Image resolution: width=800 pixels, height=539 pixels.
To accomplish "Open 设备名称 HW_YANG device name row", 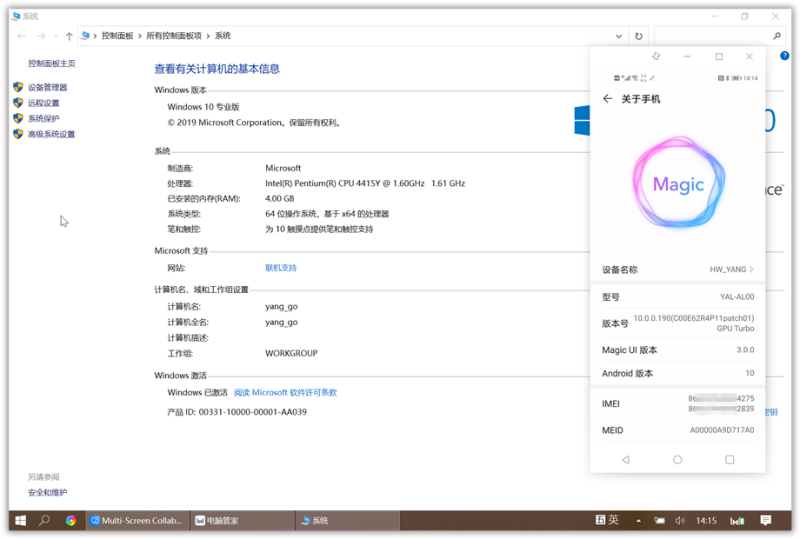I will point(678,270).
